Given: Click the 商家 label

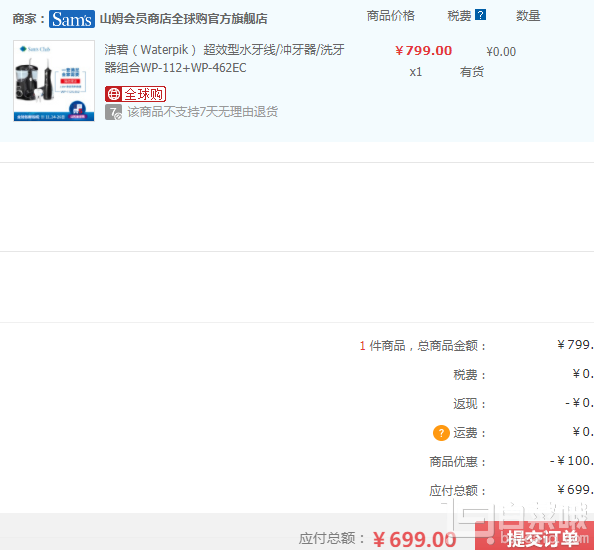Looking at the screenshot, I should [29, 19].
